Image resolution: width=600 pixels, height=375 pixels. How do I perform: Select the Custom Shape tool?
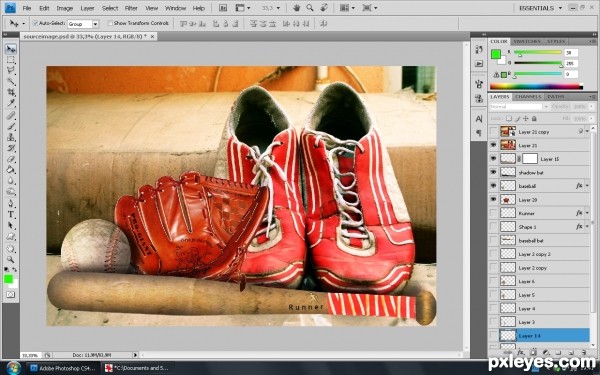coord(11,236)
